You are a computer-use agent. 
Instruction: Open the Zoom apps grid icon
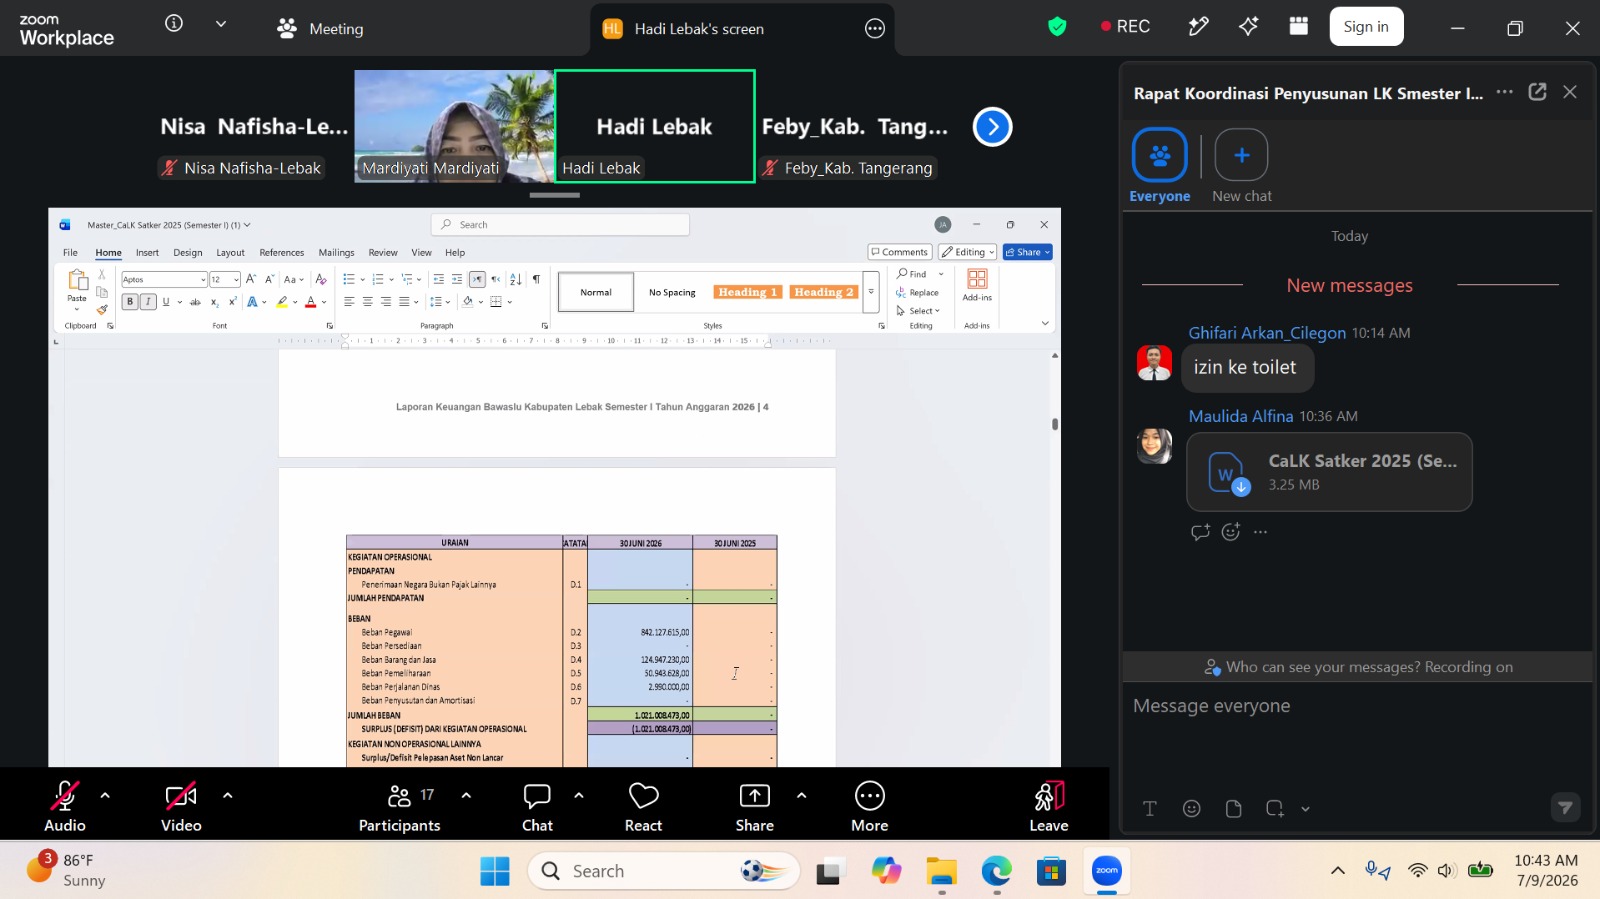click(x=1299, y=27)
